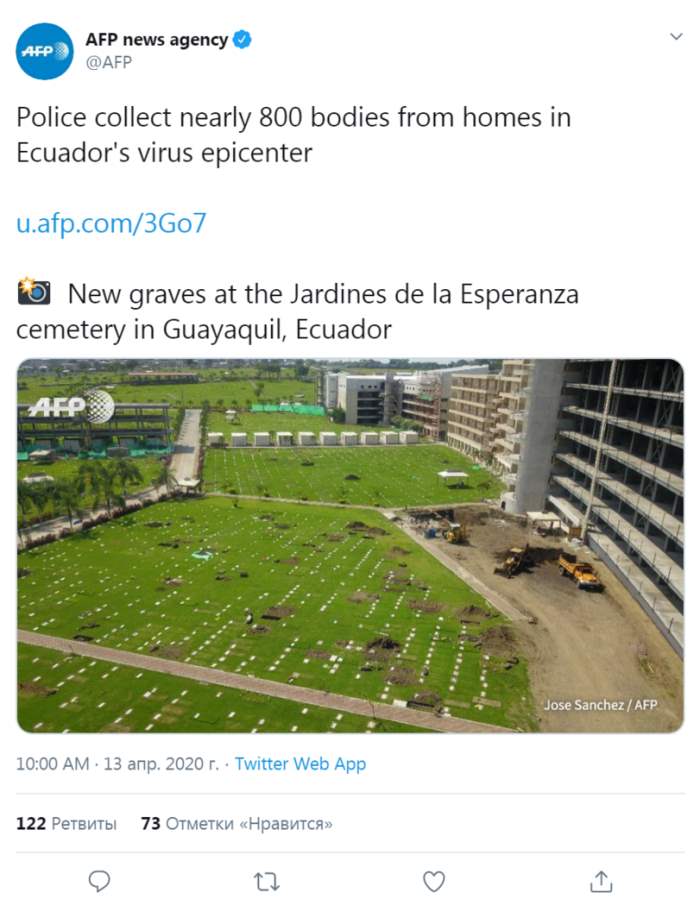Image resolution: width=700 pixels, height=905 pixels.
Task: Open AFP news agency profile name
Action: (156, 41)
